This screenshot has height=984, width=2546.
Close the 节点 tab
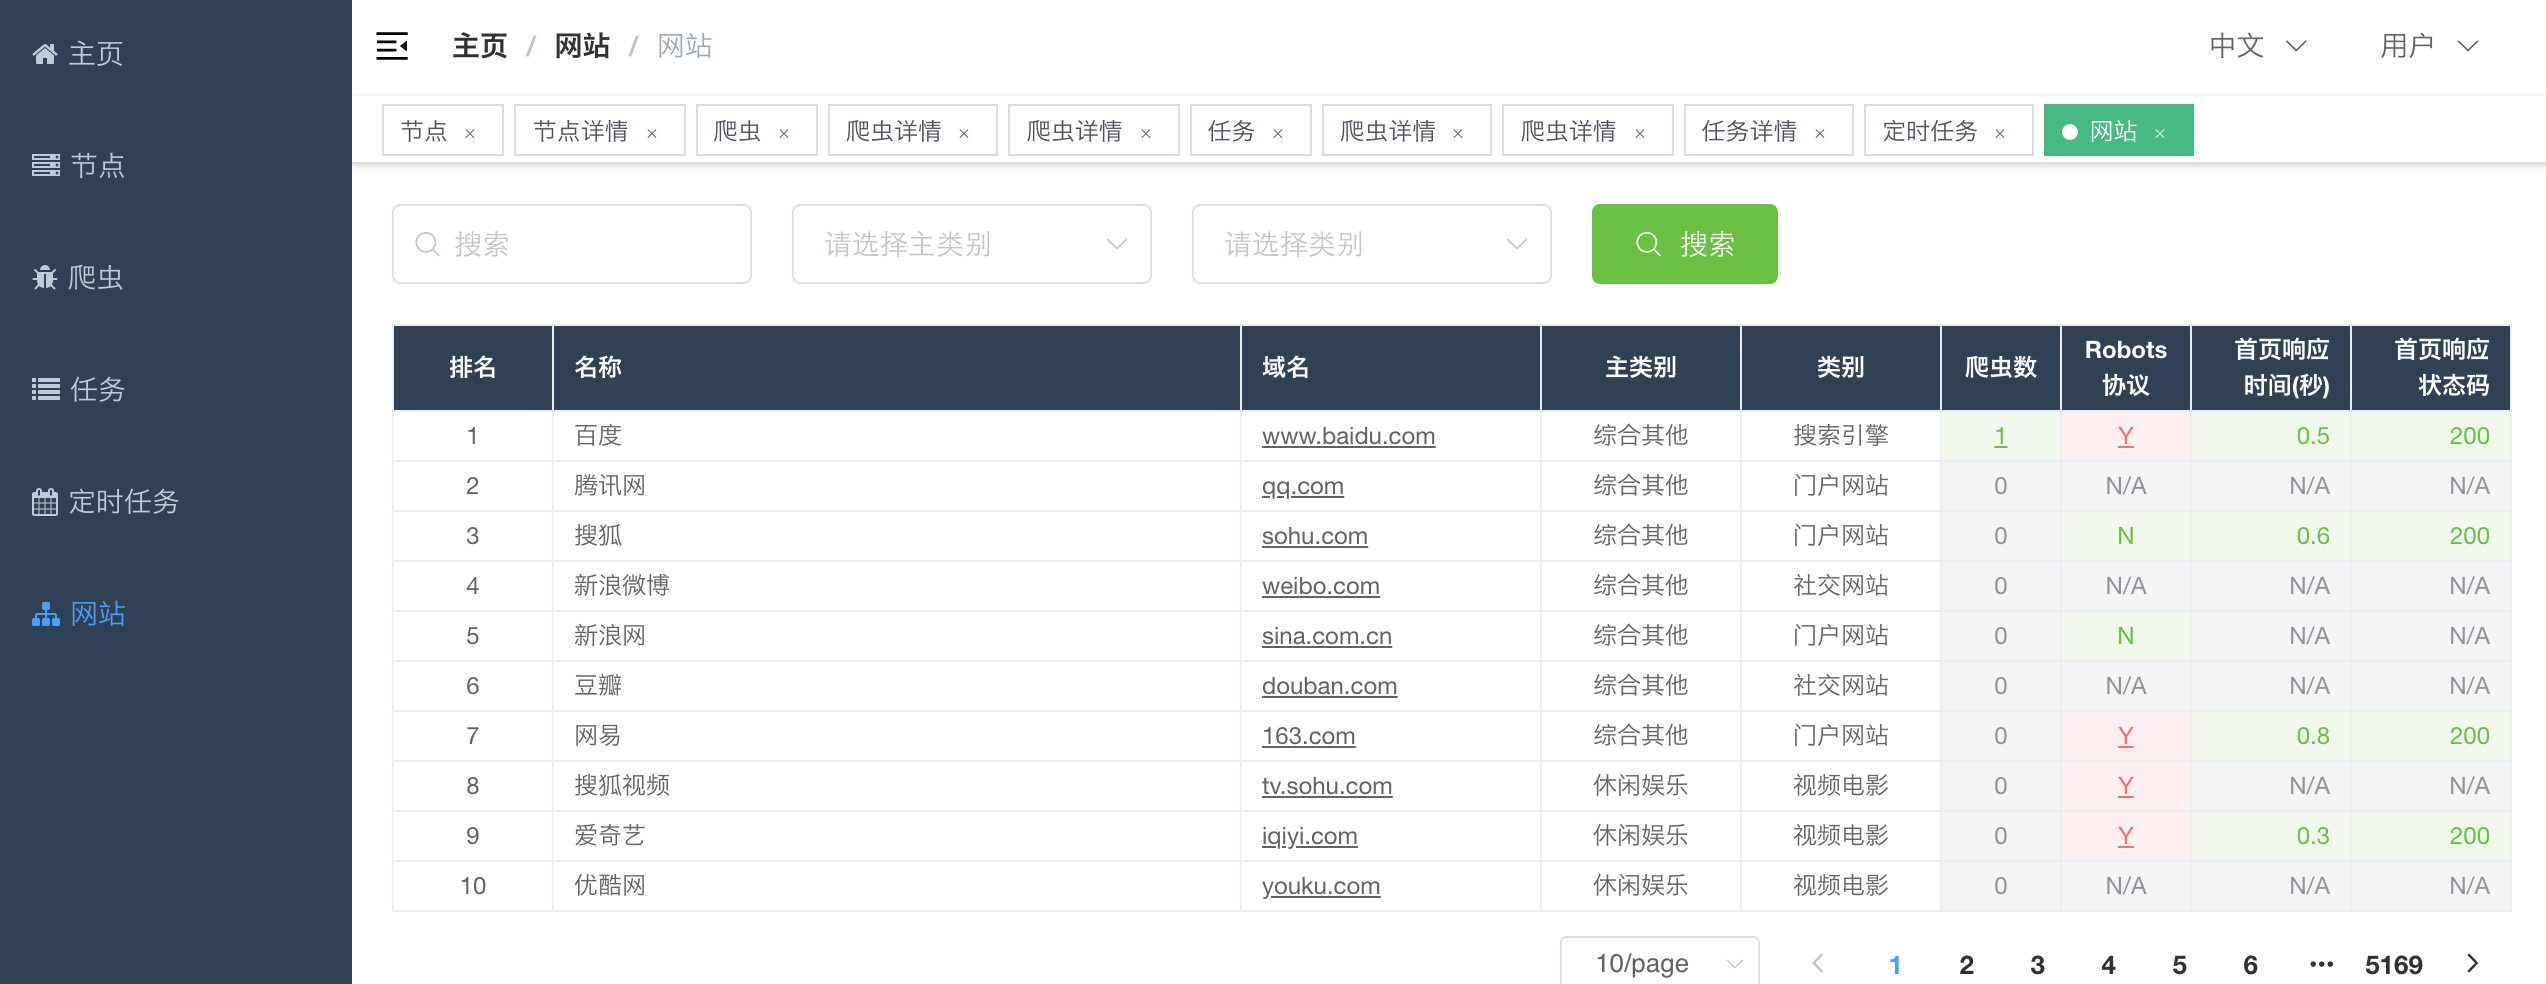pos(470,133)
